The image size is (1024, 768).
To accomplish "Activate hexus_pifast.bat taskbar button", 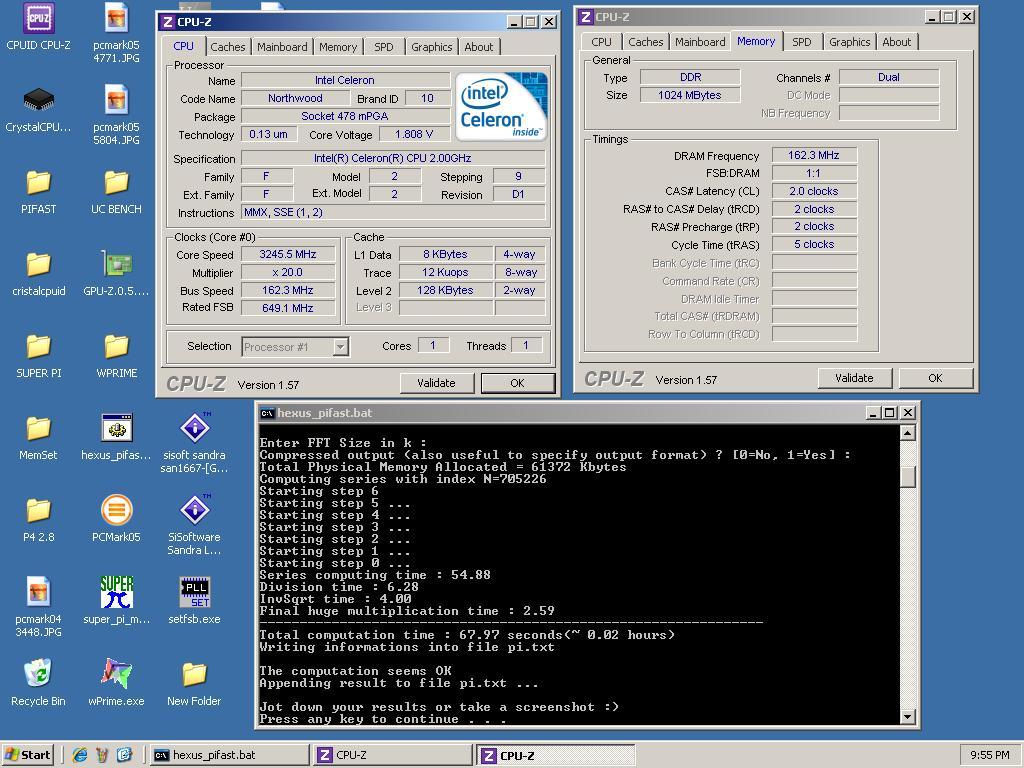I will point(229,755).
